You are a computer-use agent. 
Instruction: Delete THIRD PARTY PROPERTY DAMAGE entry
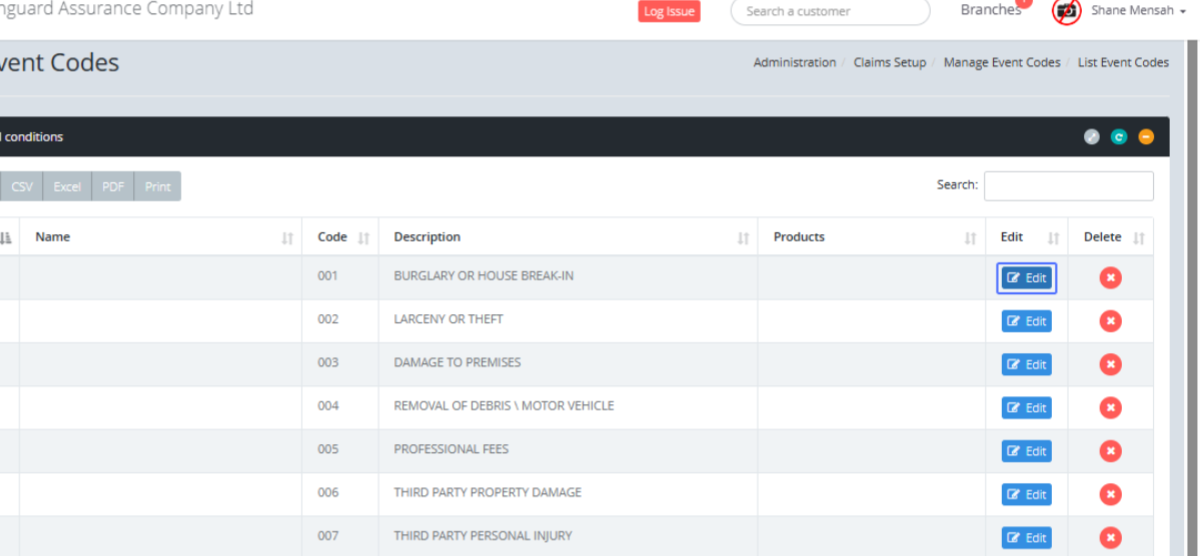[x=1110, y=494]
